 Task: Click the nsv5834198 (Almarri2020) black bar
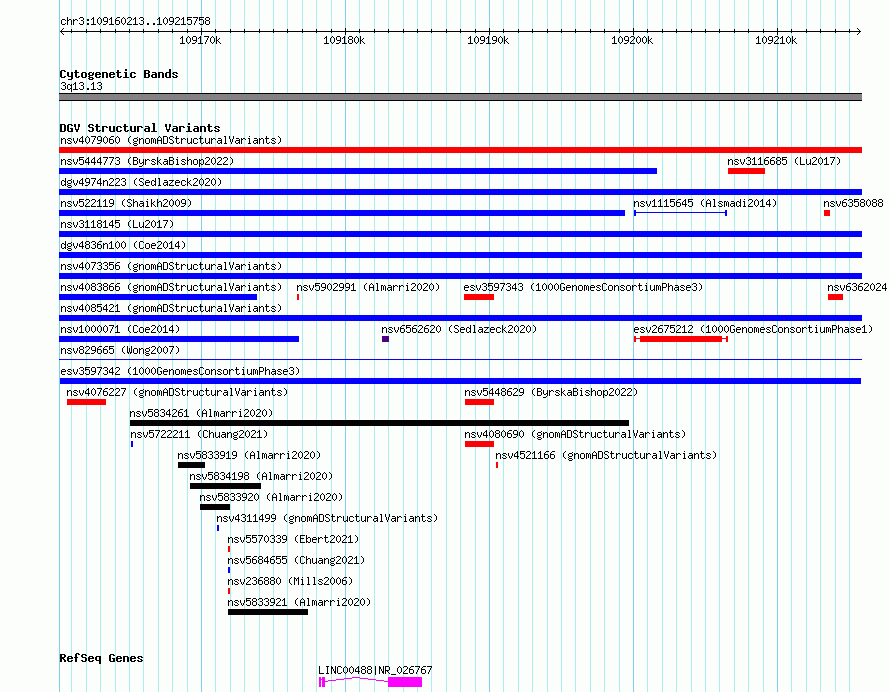[x=225, y=486]
